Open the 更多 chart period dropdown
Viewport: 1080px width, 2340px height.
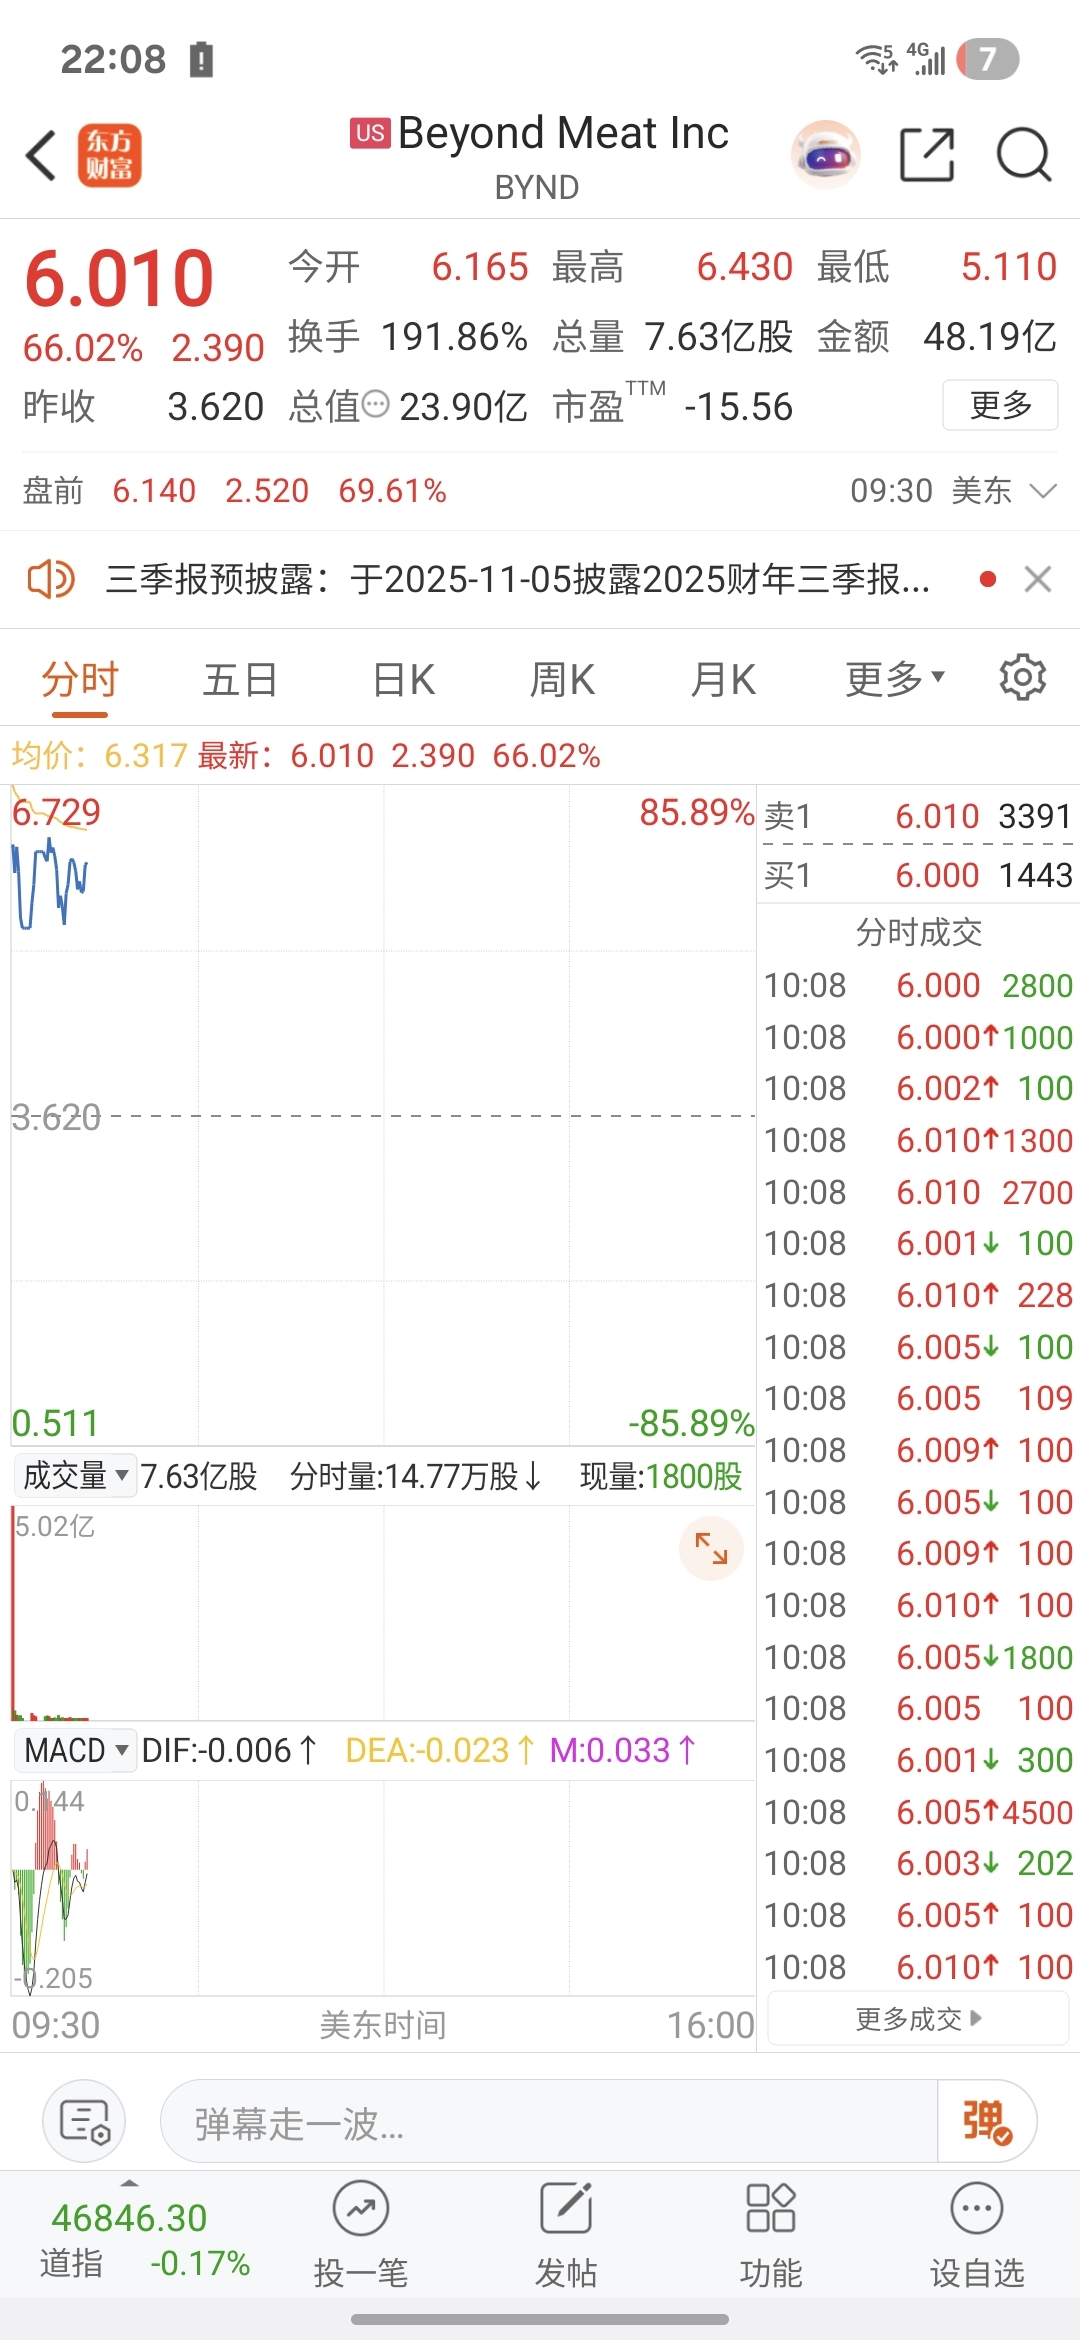click(x=895, y=679)
